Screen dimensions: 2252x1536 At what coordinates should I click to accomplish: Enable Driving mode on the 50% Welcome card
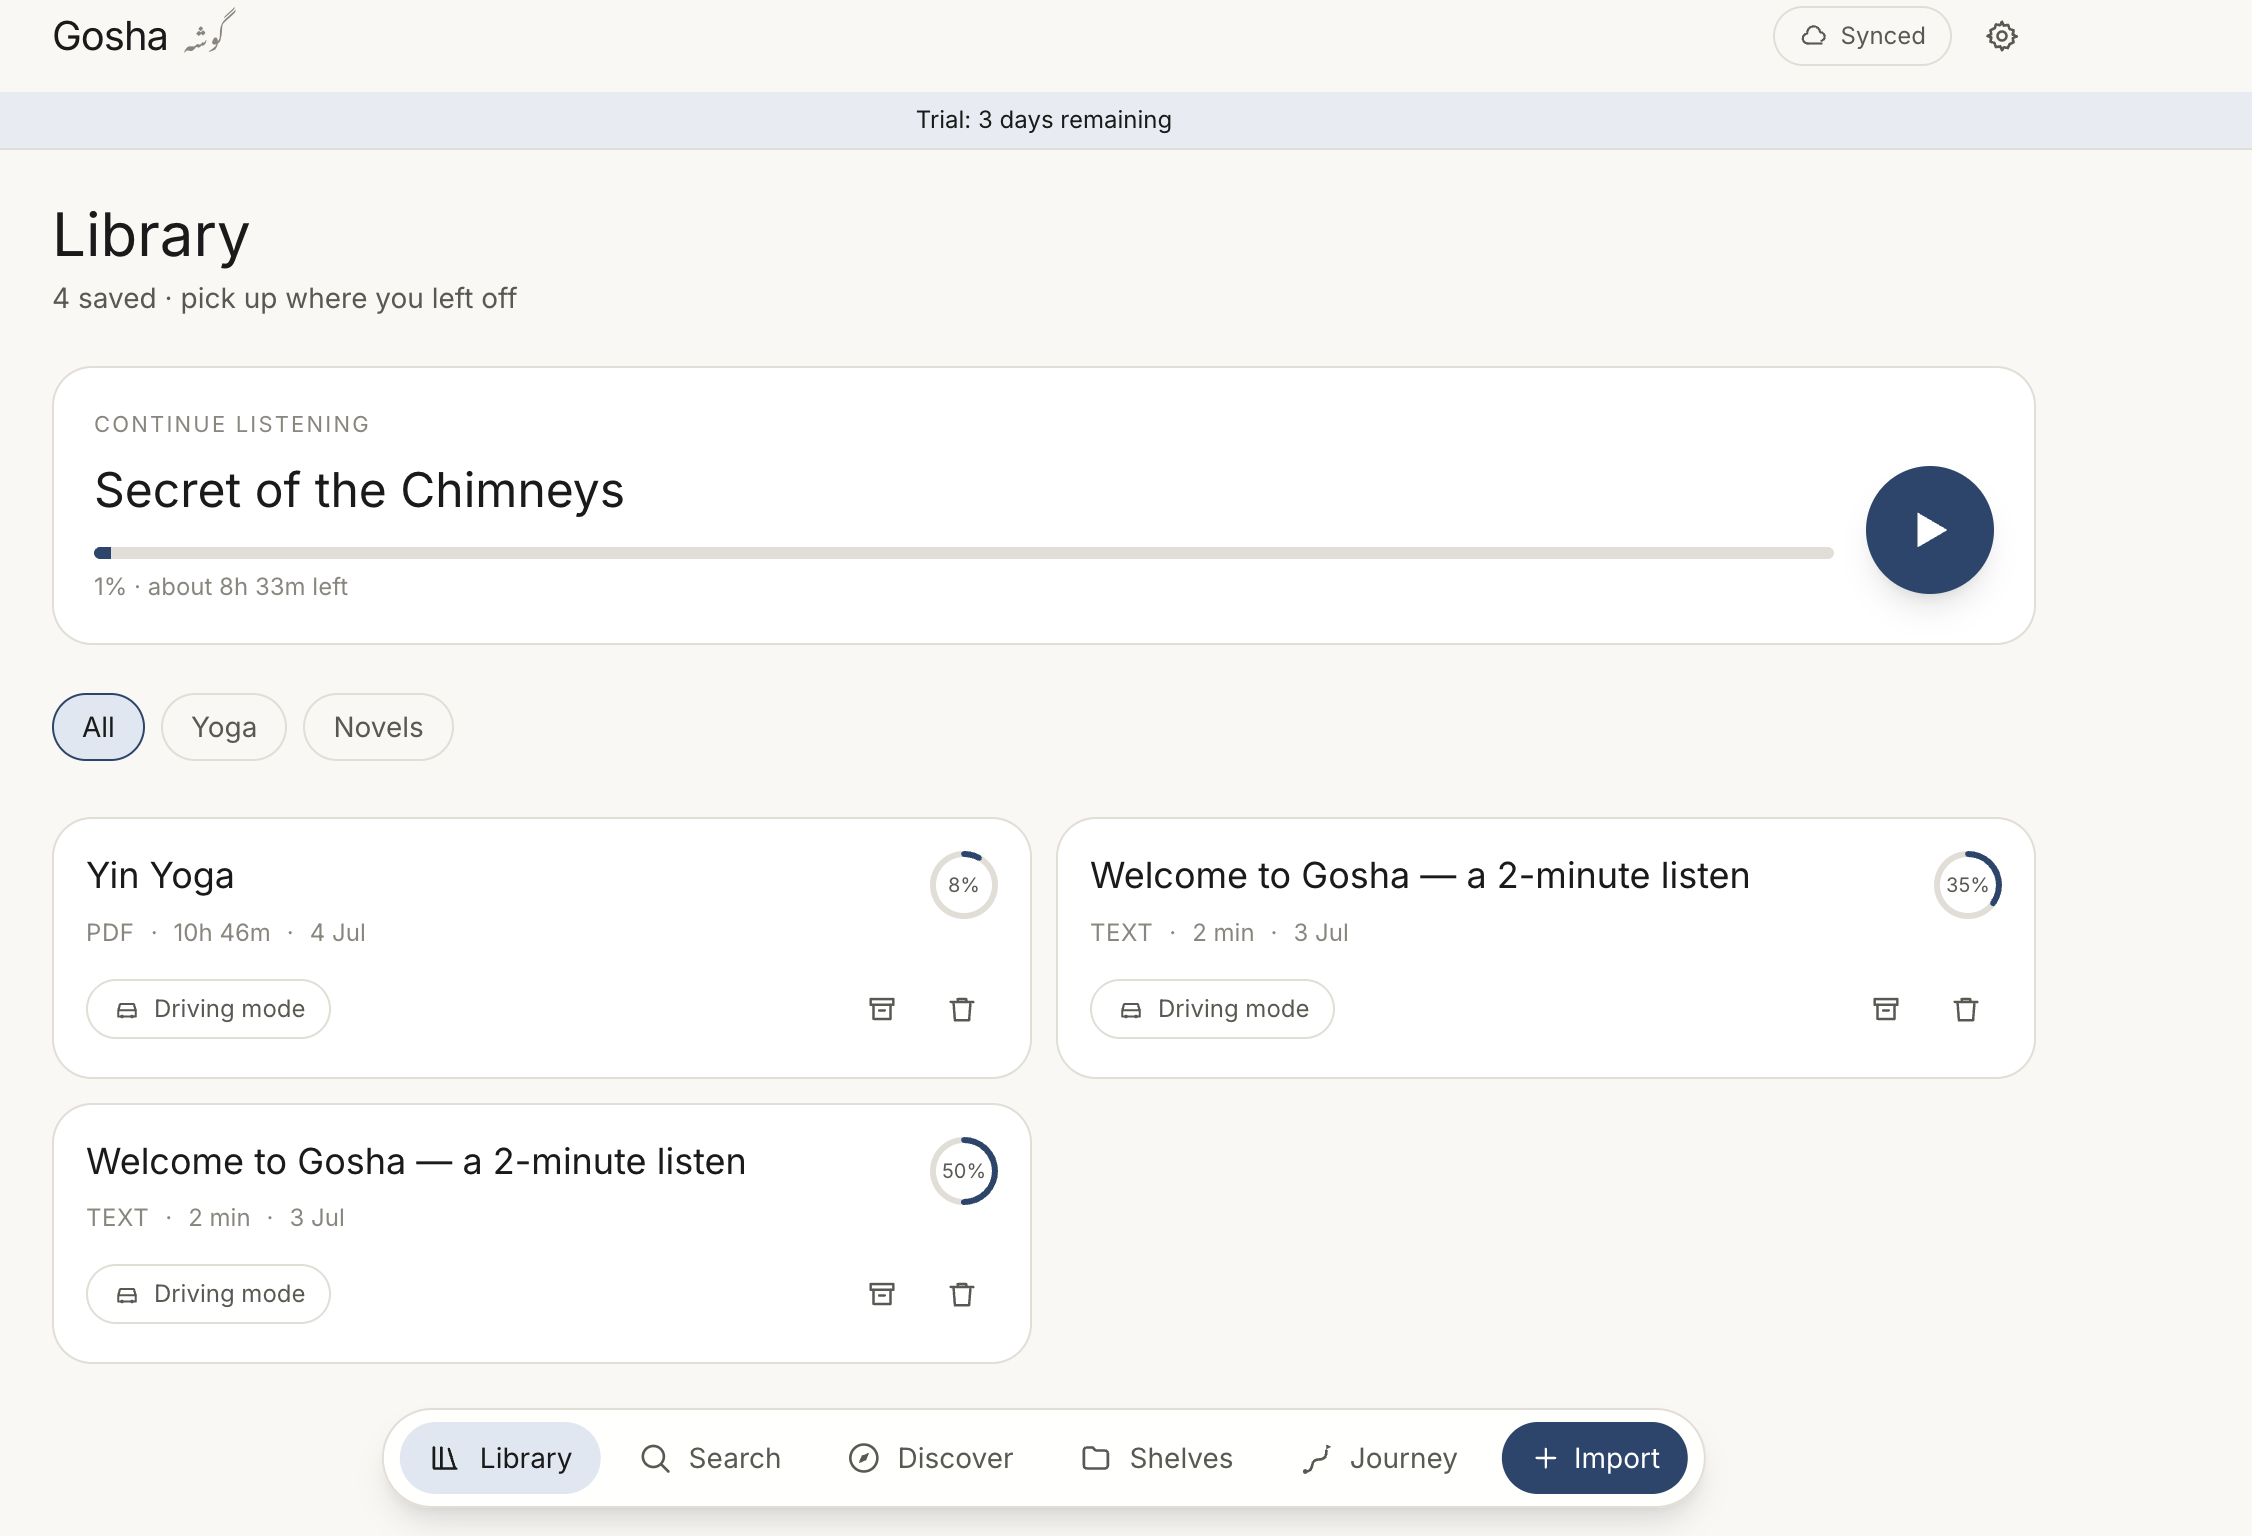point(208,1294)
